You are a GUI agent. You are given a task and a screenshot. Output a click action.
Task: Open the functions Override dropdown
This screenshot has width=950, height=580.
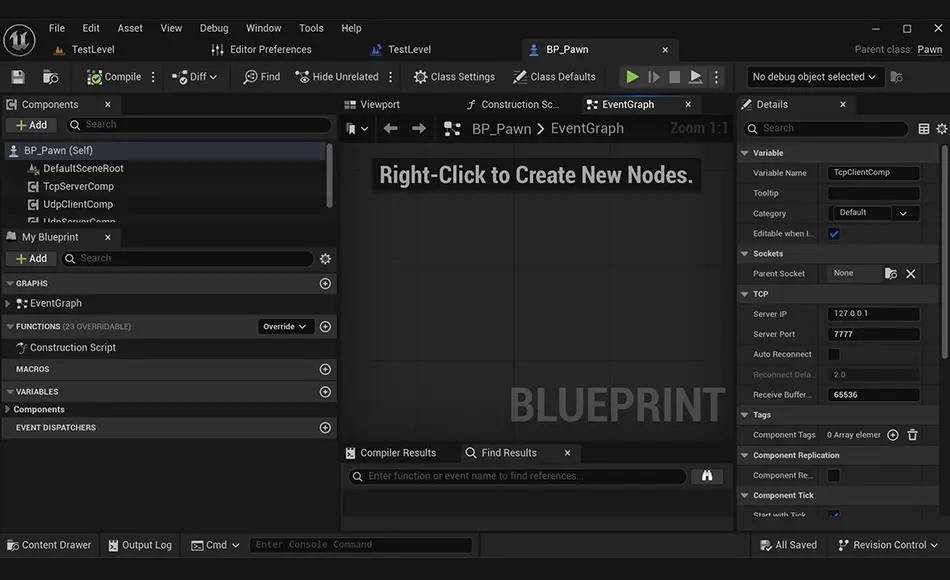tap(285, 327)
